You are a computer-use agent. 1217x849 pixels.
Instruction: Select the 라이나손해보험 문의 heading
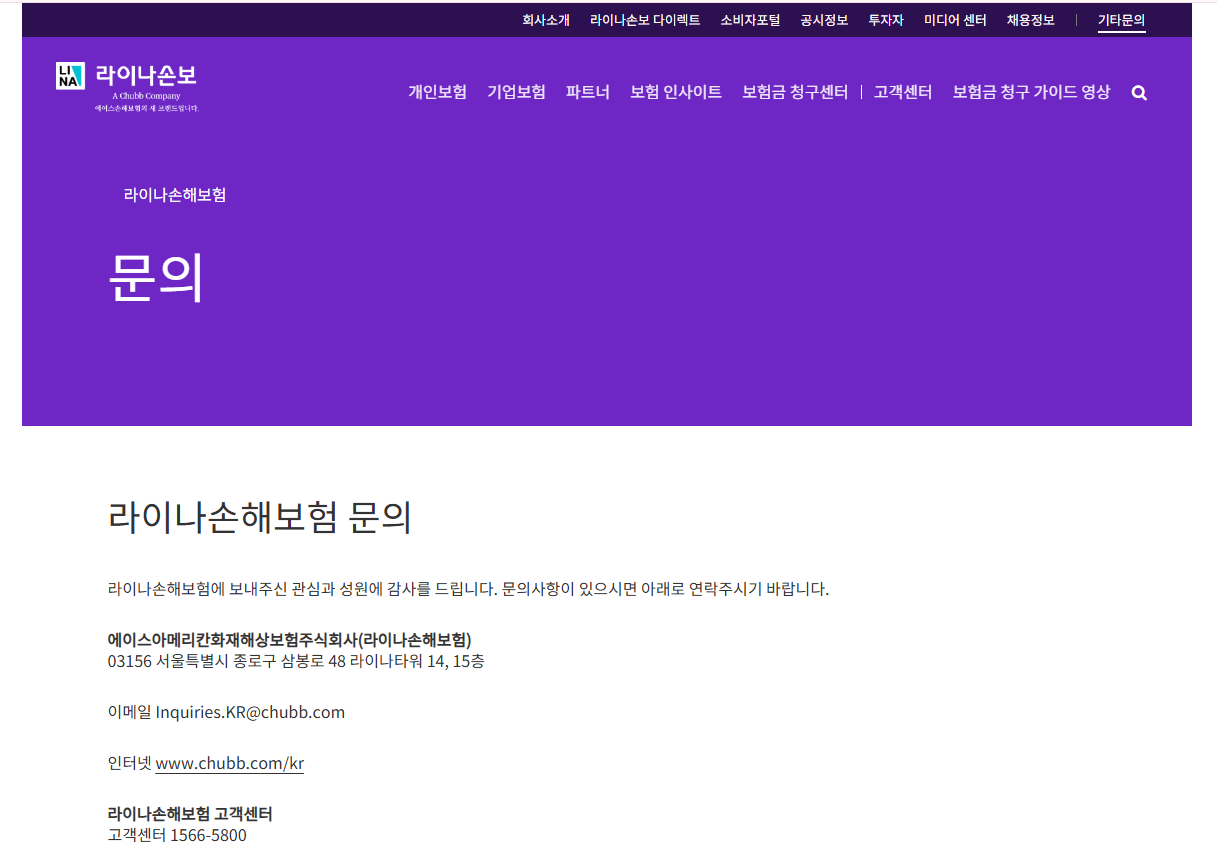point(260,518)
